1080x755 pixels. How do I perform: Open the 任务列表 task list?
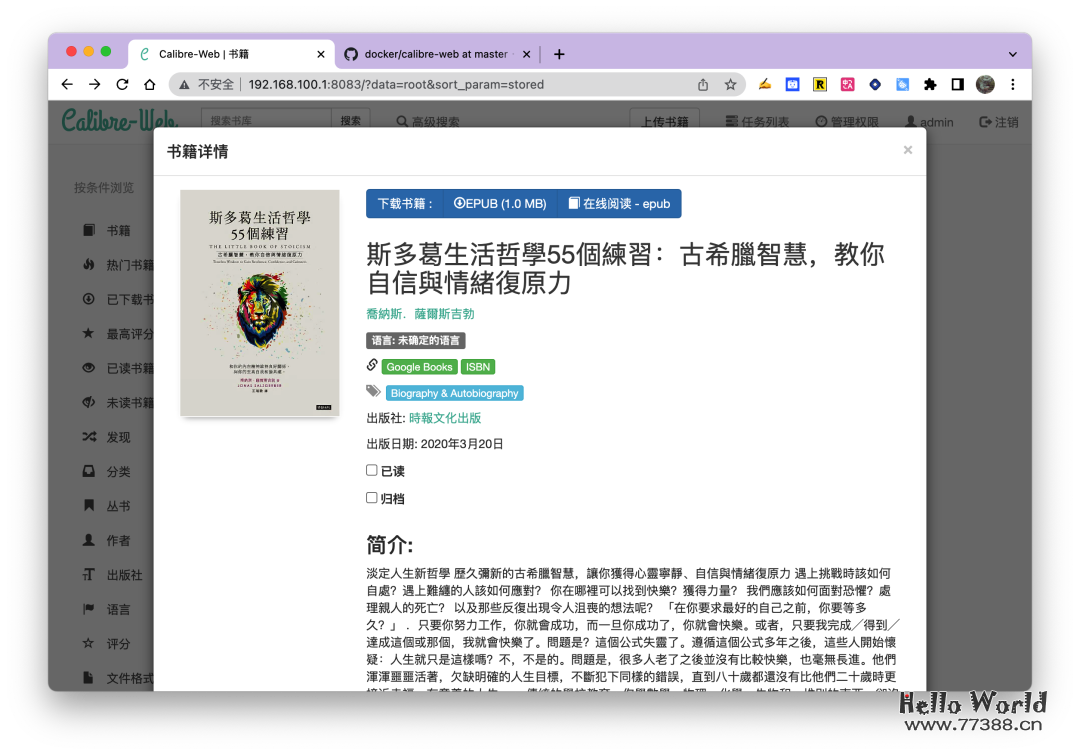tap(757, 122)
